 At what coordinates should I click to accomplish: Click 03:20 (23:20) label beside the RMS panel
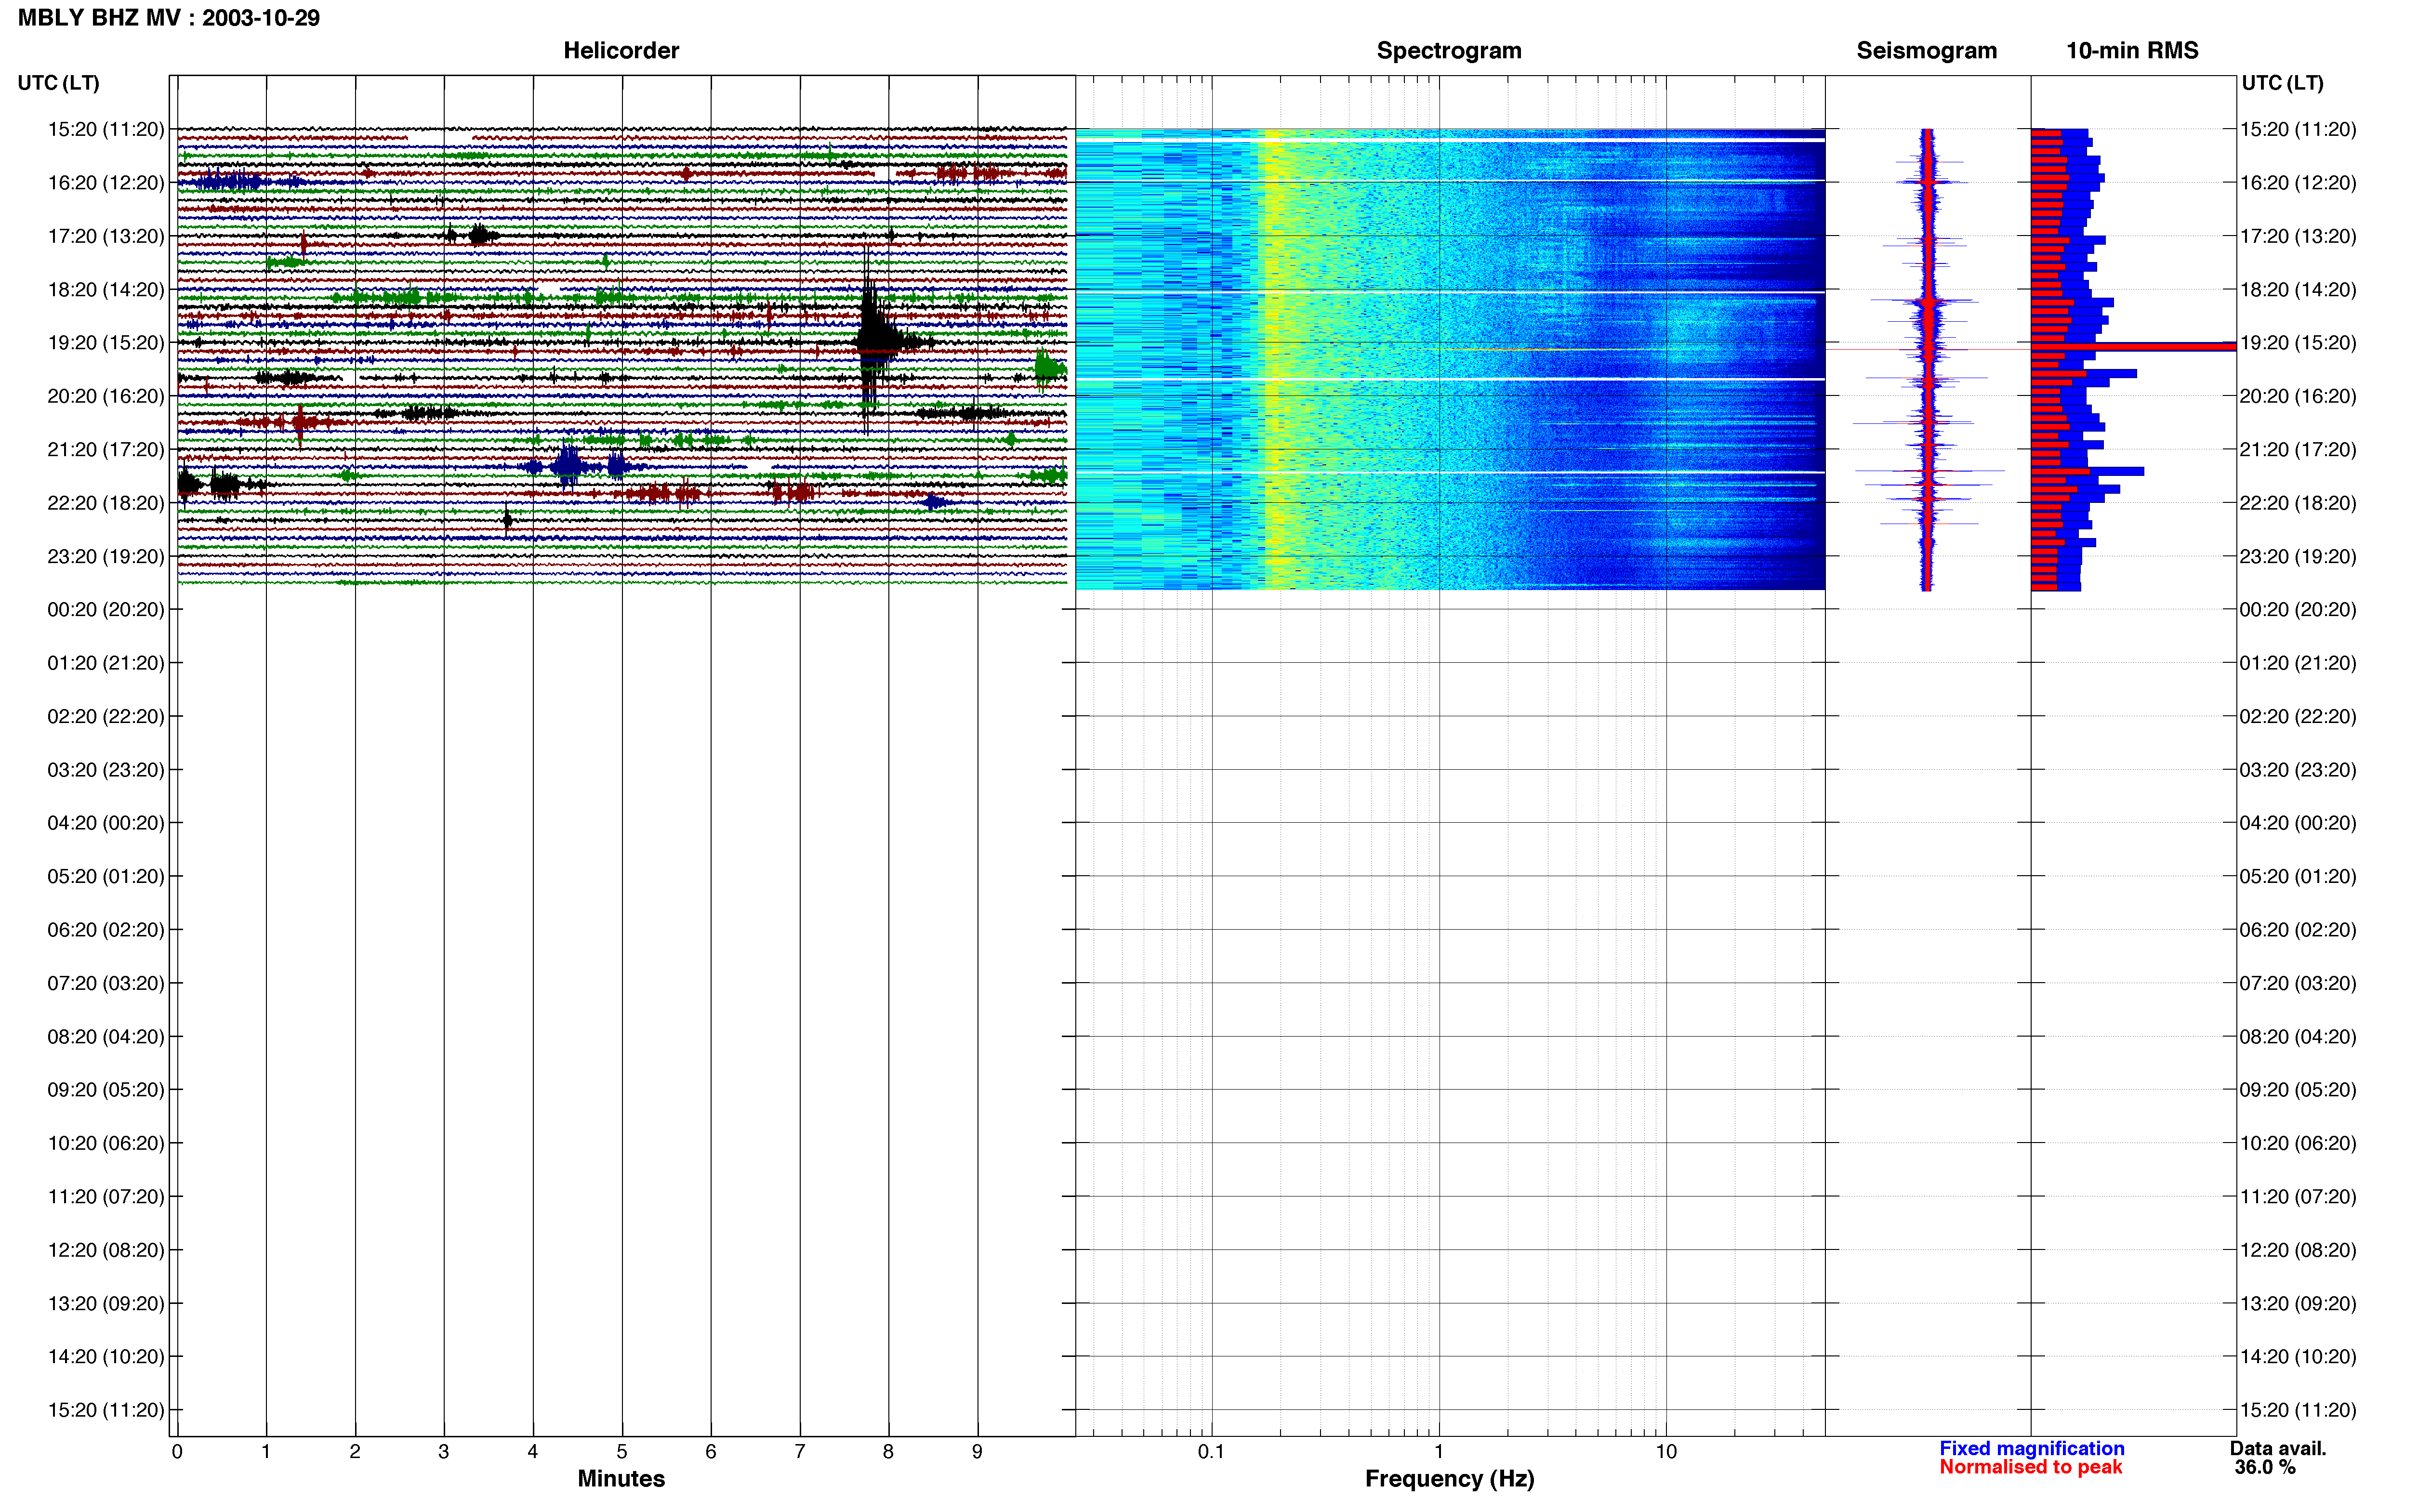pyautogui.click(x=2298, y=770)
